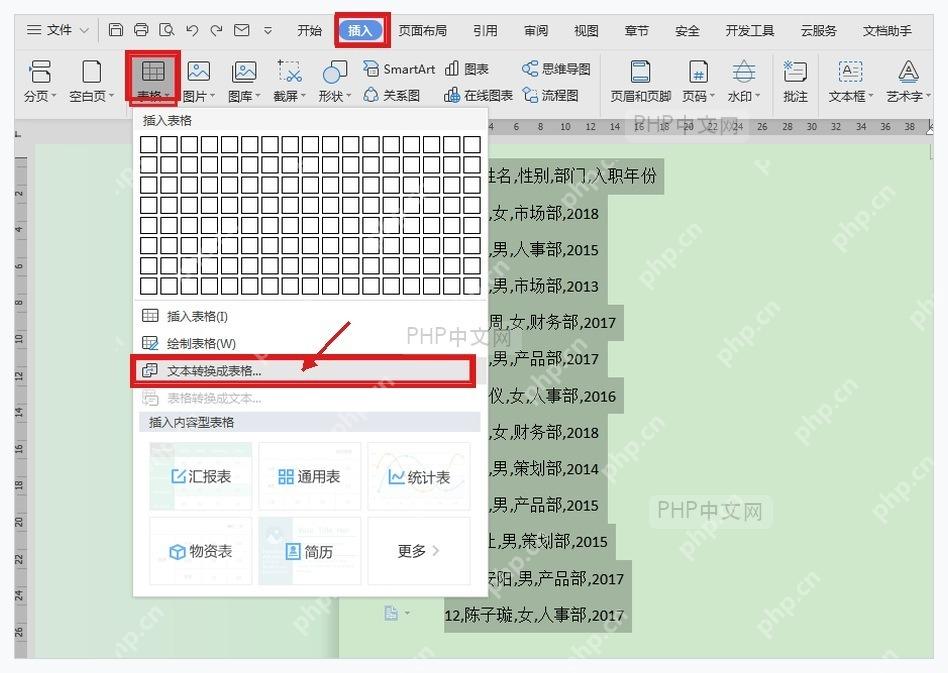Open the 文档助手 tab
The height and width of the screenshot is (673, 948).
(x=887, y=30)
